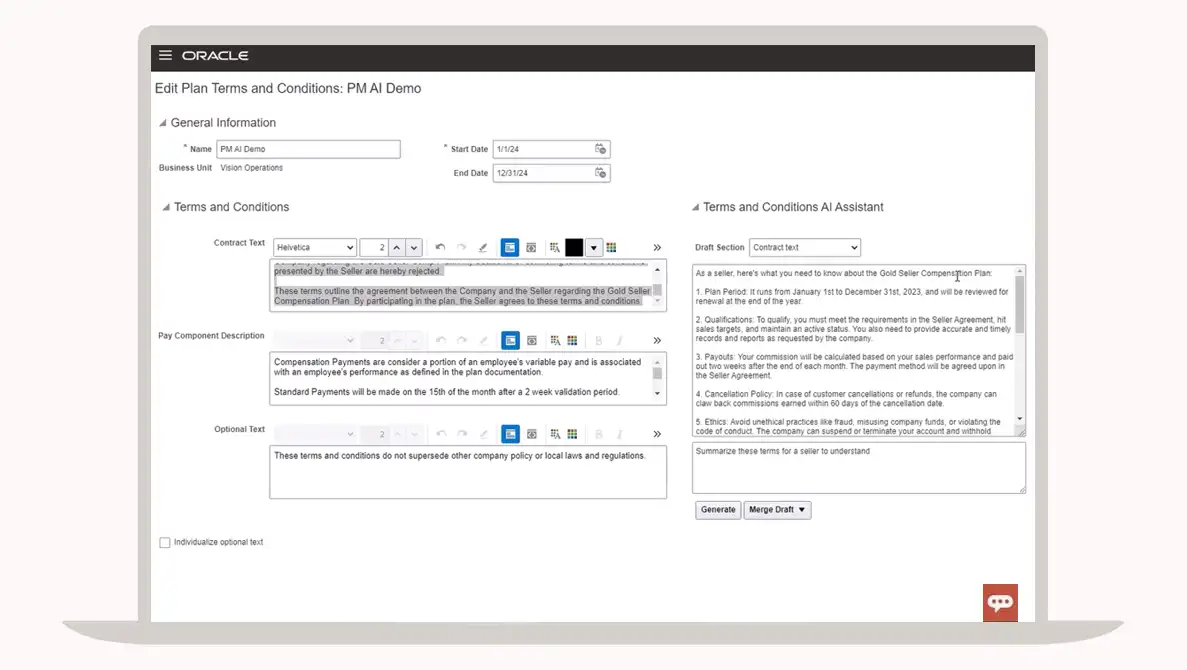Screen dimensions: 1187x670
Task: Toggle rich text editing mode for Contract Text
Action: click(510, 247)
